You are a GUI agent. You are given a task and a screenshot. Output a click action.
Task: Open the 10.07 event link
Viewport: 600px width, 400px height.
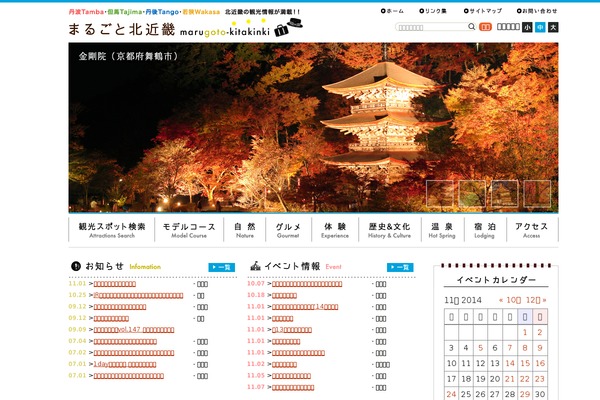pos(307,284)
